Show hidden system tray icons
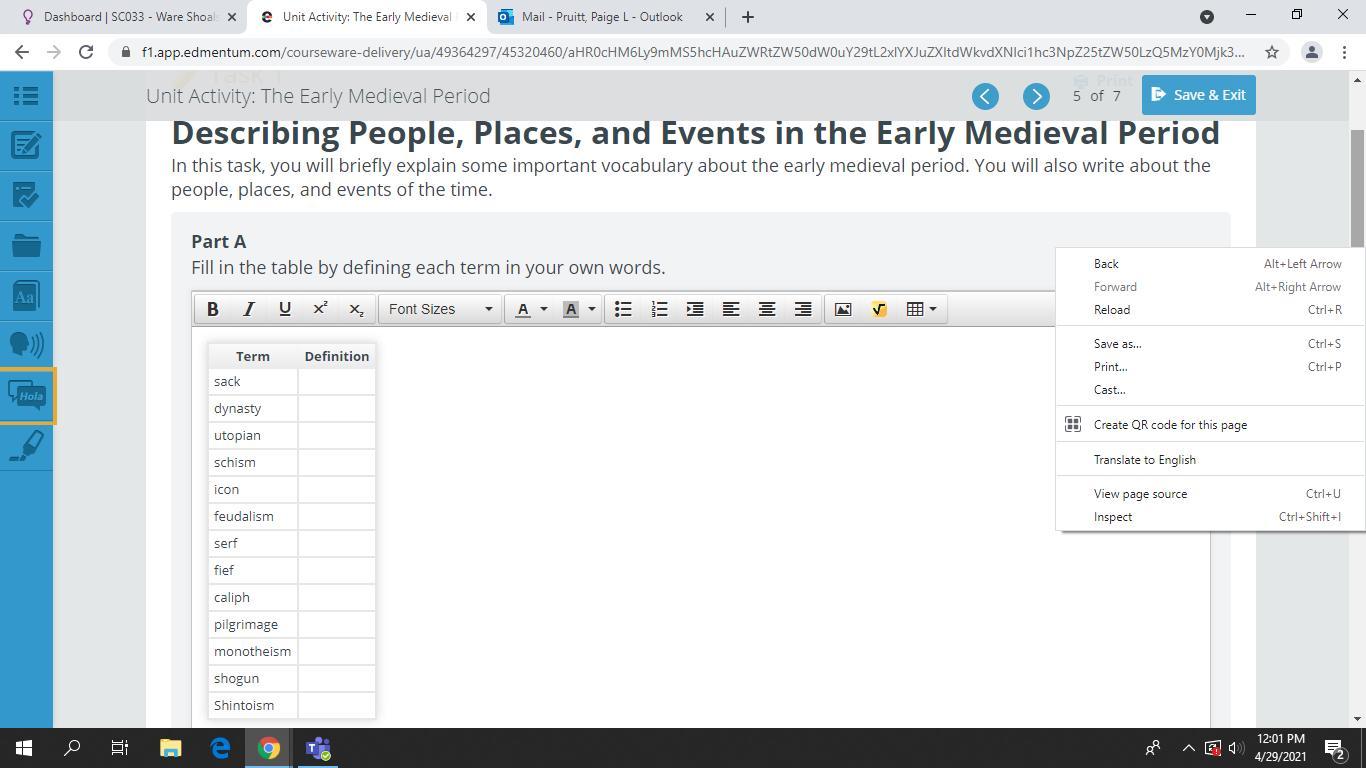Screen dimensions: 1366x768 [x=1189, y=748]
